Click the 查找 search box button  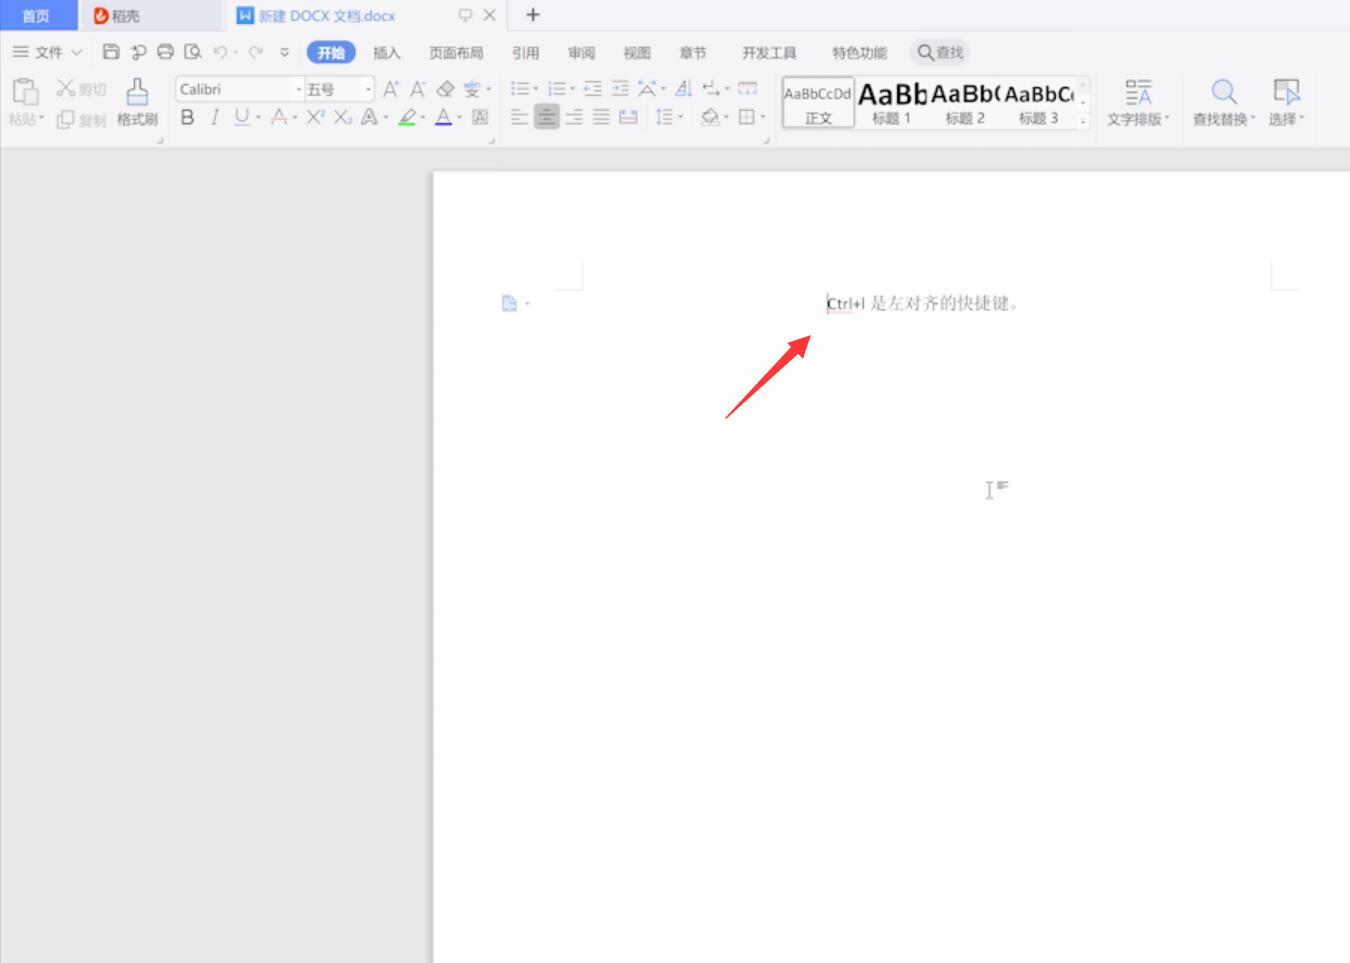point(940,52)
